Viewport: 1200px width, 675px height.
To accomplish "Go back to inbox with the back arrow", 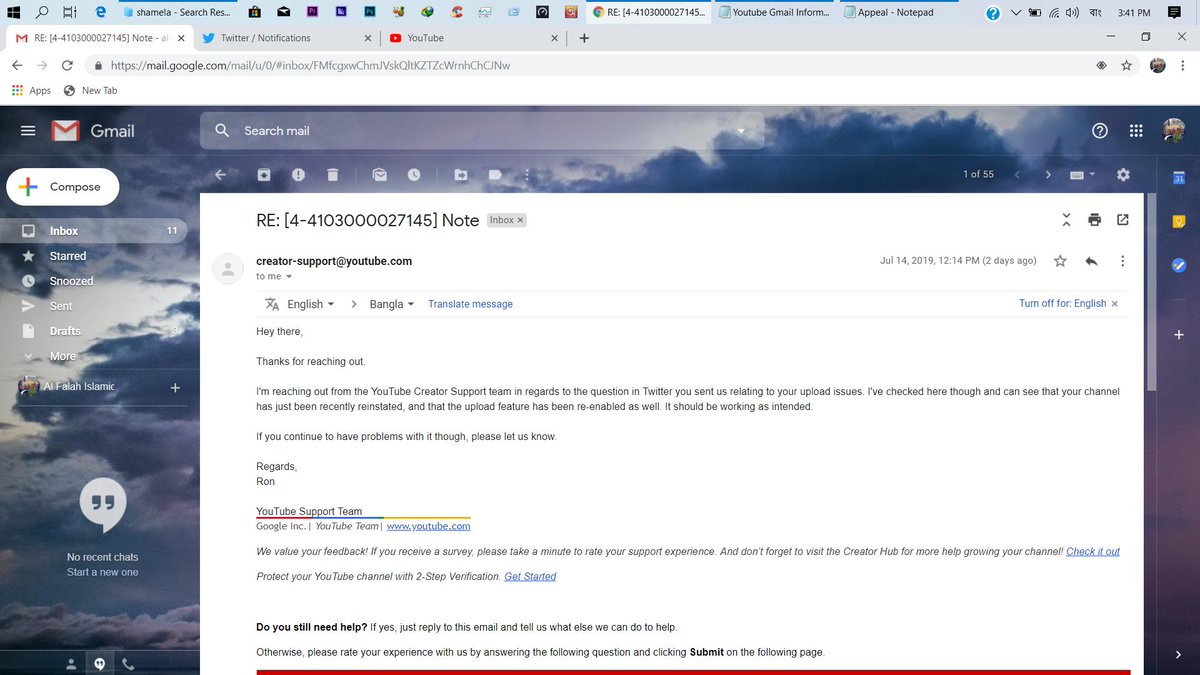I will point(221,174).
